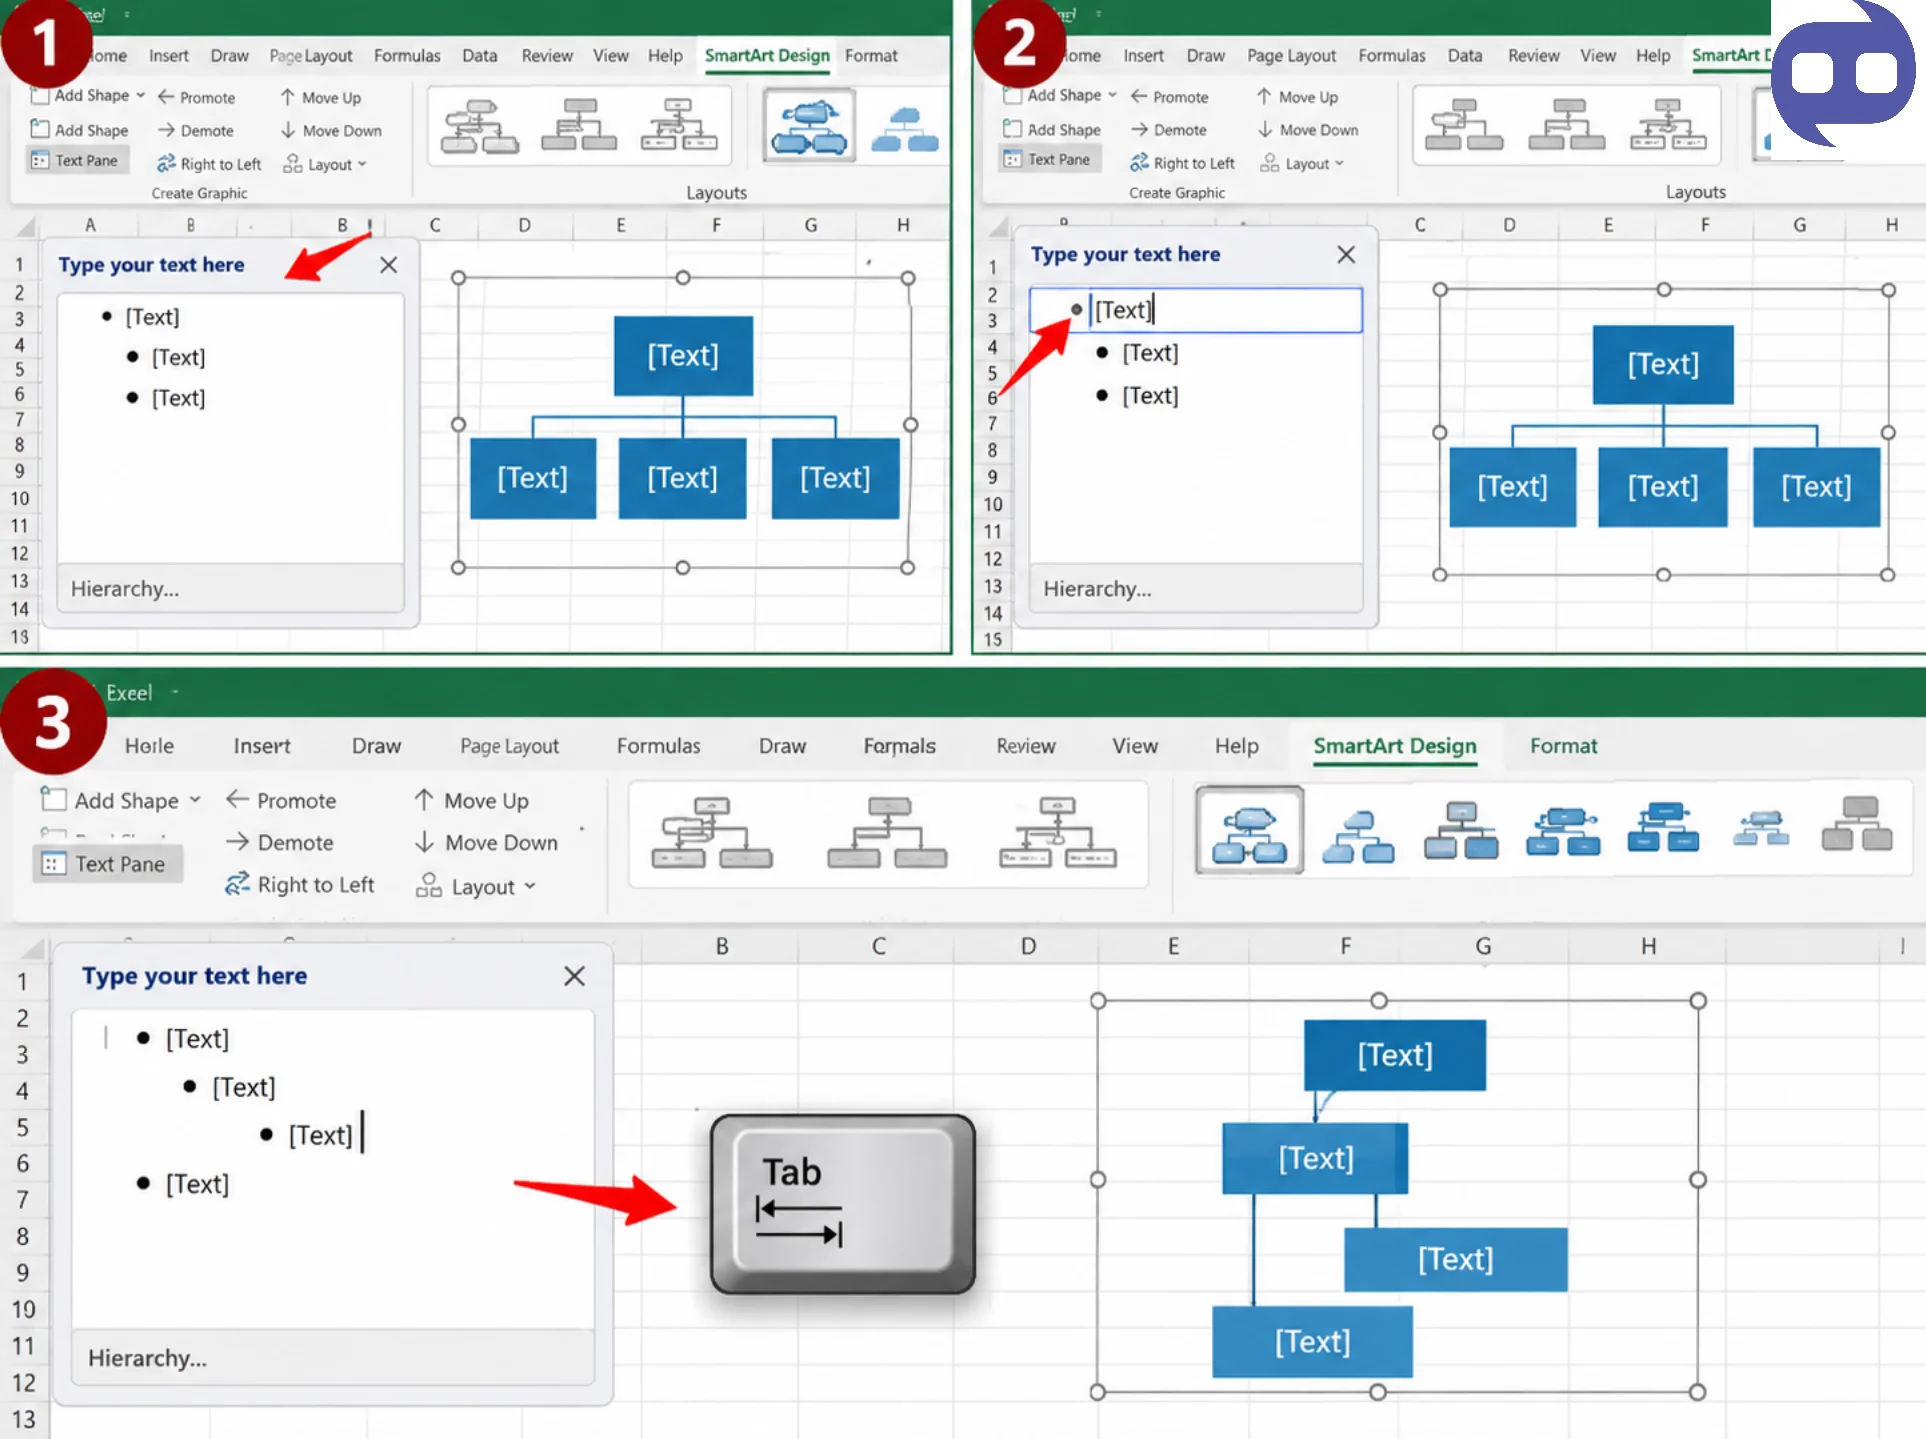Open Layout dropdown in panel 3

[x=476, y=886]
